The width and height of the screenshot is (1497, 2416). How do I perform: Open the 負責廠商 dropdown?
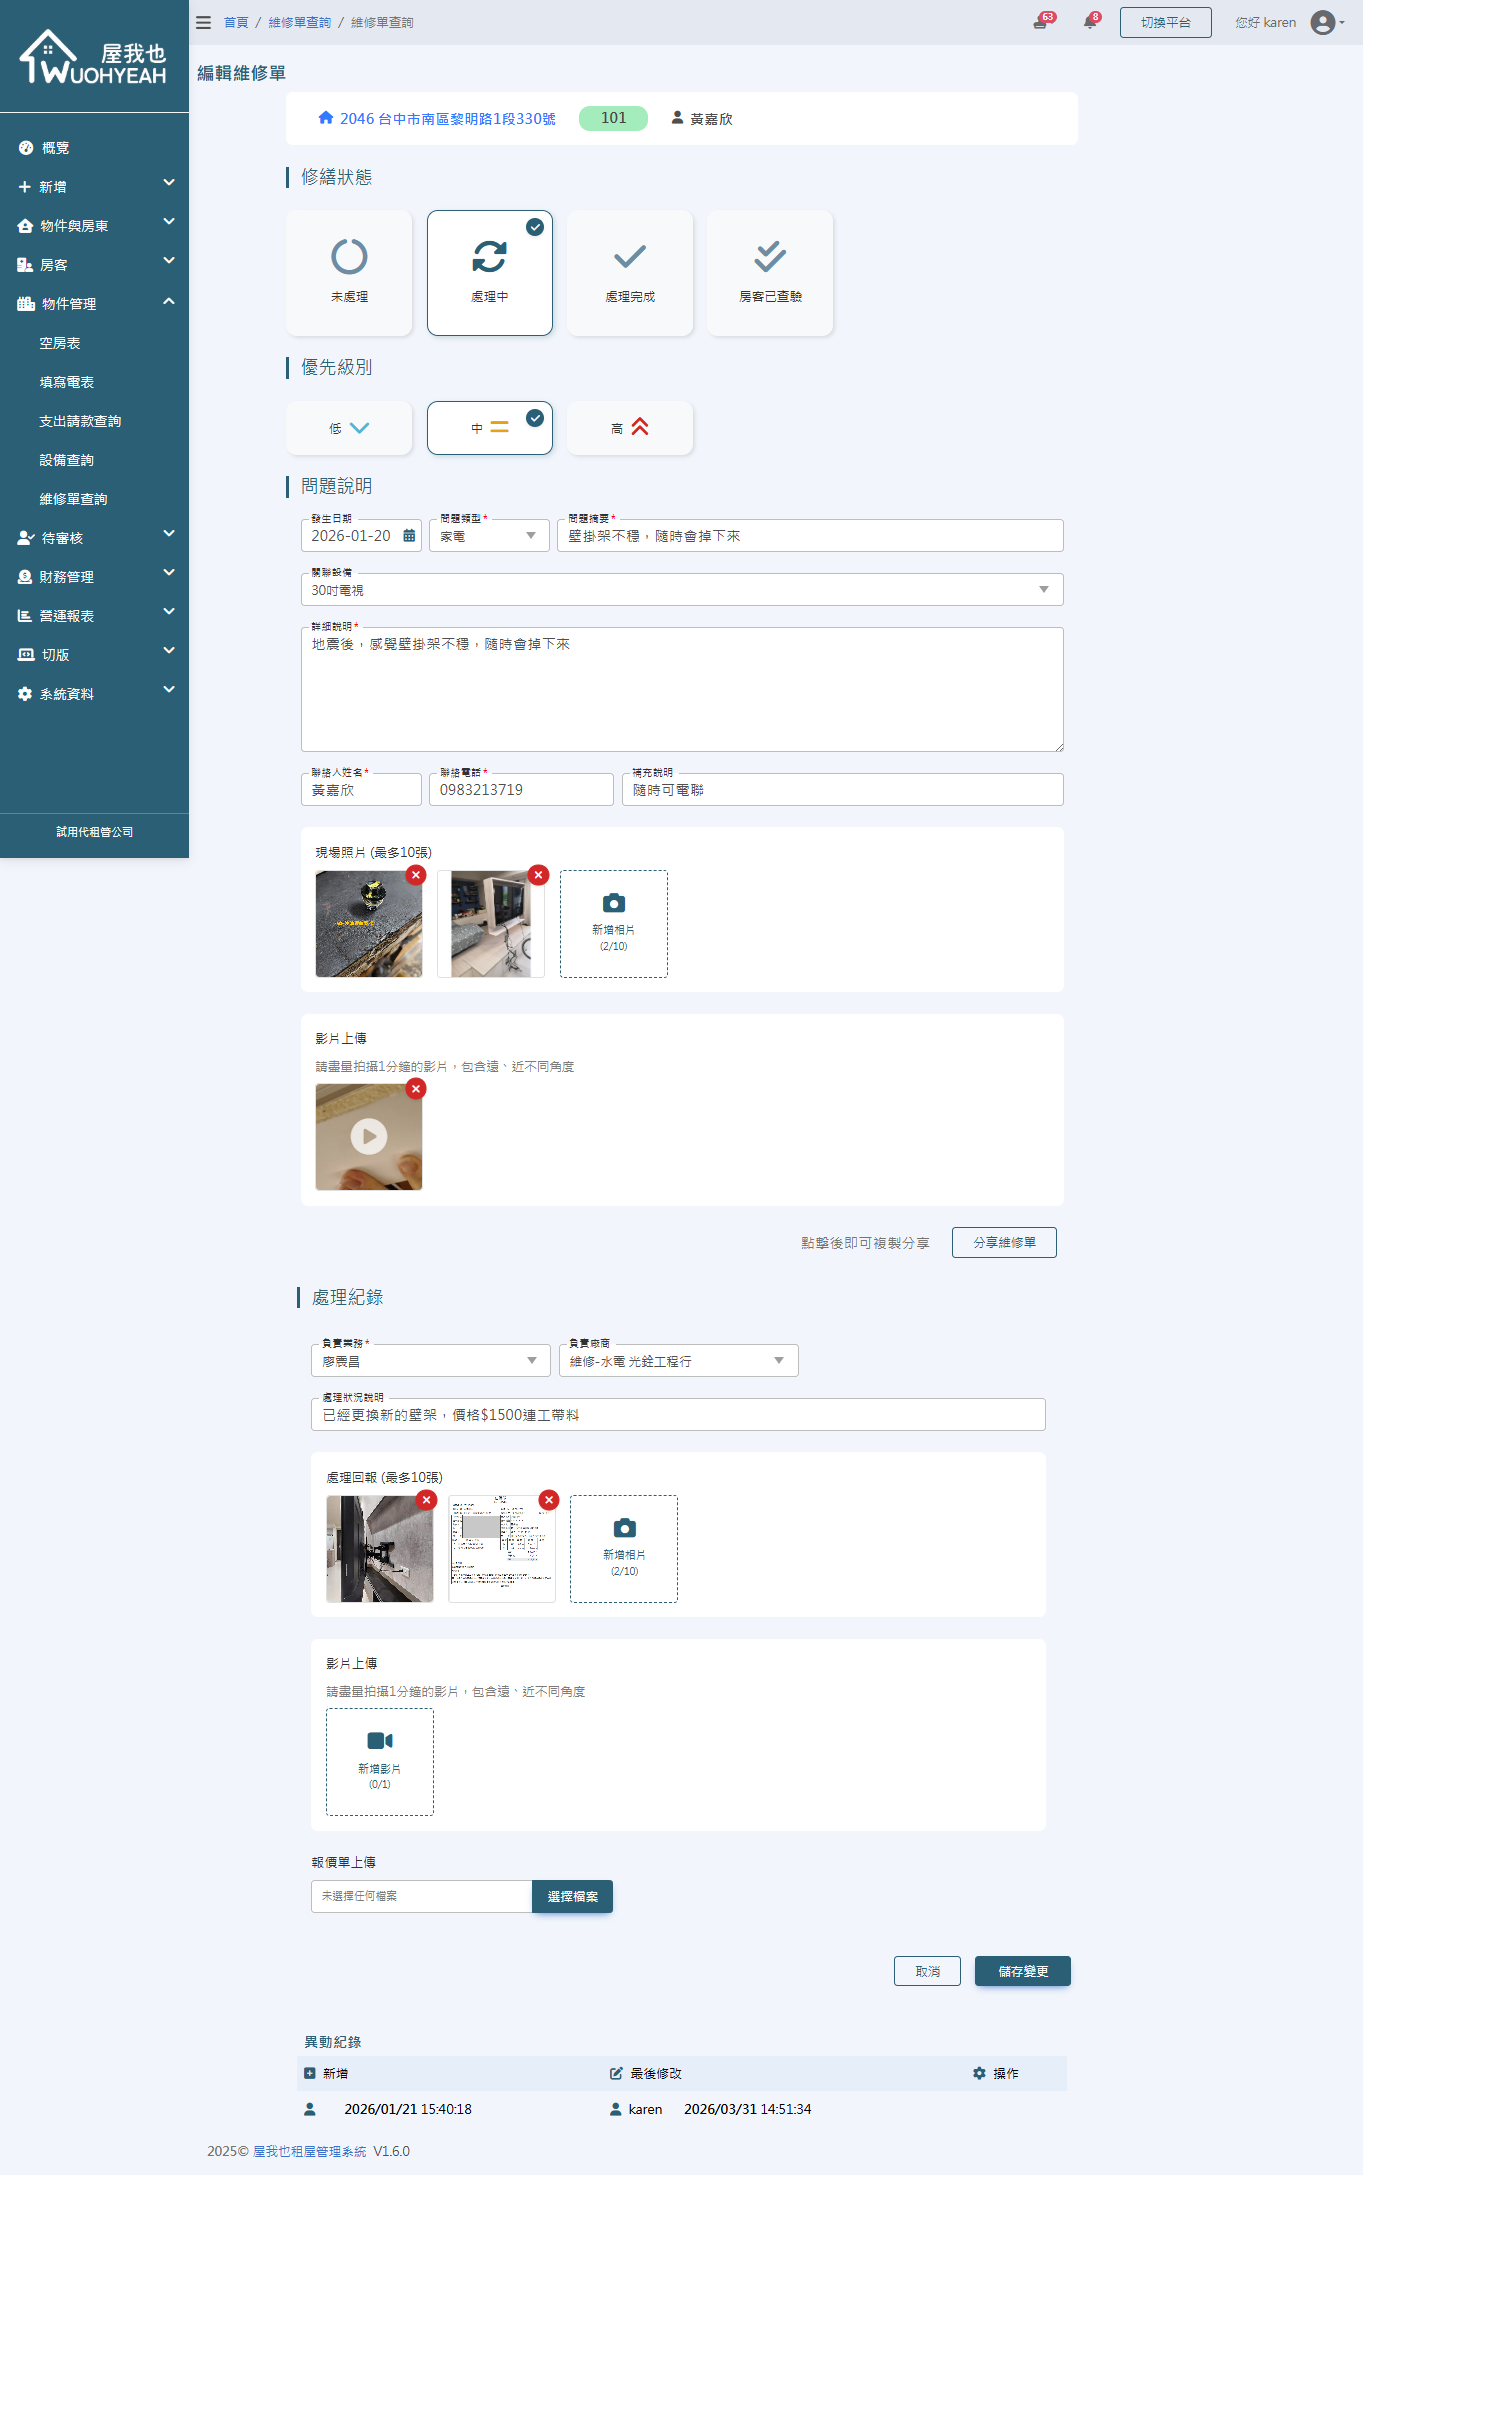pos(678,1361)
